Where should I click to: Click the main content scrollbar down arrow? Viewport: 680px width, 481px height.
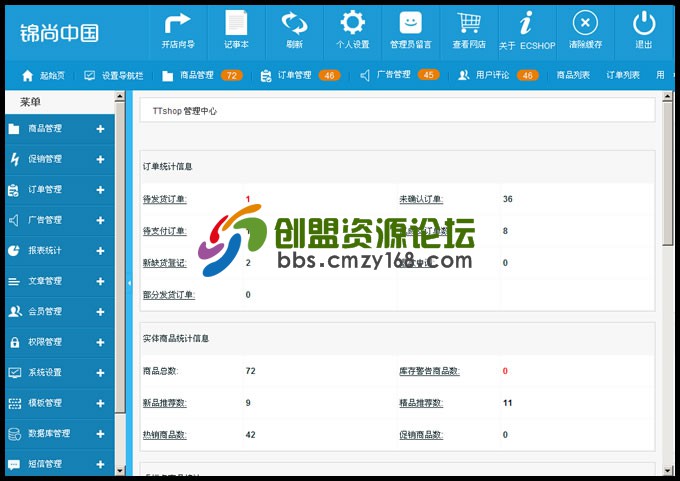[667, 470]
